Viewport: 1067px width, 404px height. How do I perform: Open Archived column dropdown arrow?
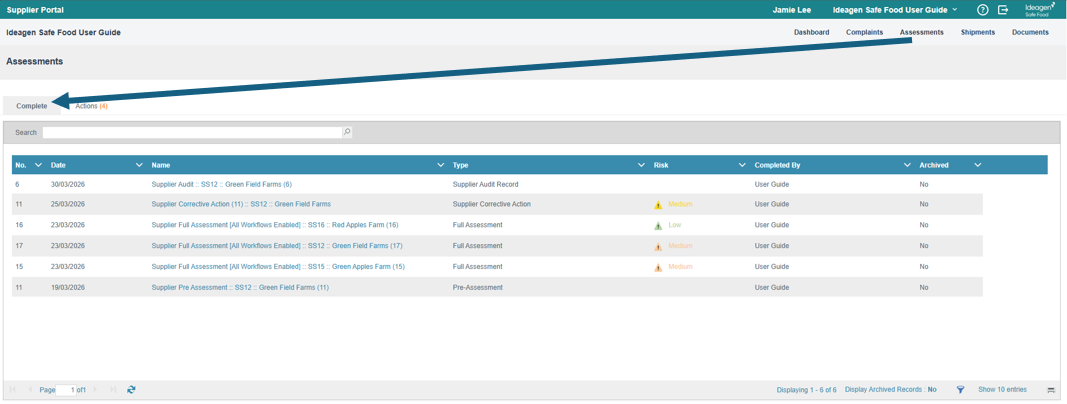[x=978, y=165]
